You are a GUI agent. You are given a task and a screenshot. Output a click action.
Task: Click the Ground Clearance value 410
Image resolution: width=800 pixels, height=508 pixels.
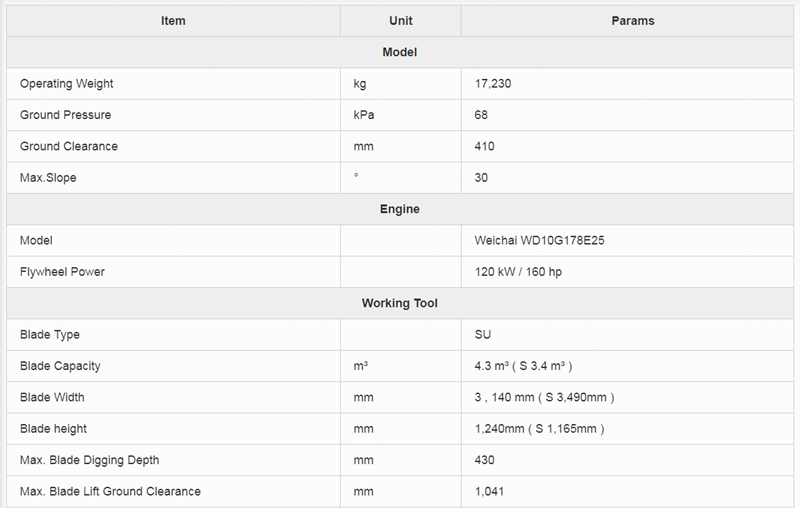(485, 146)
